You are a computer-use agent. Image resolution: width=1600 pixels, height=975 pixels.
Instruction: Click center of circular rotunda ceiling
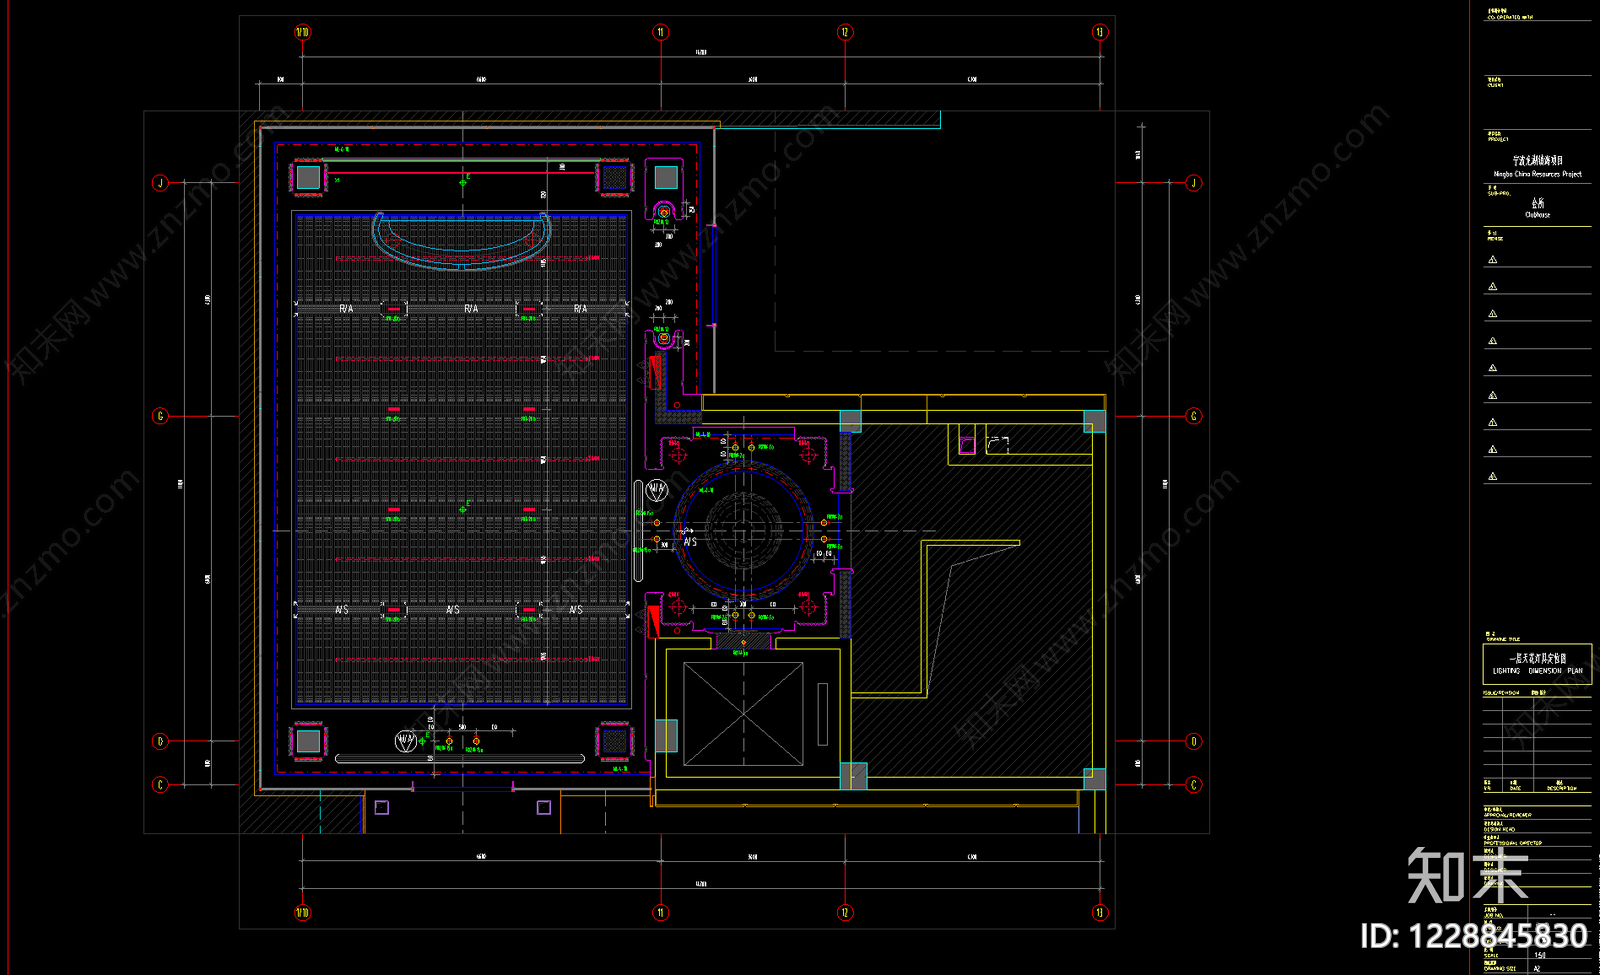pyautogui.click(x=743, y=532)
